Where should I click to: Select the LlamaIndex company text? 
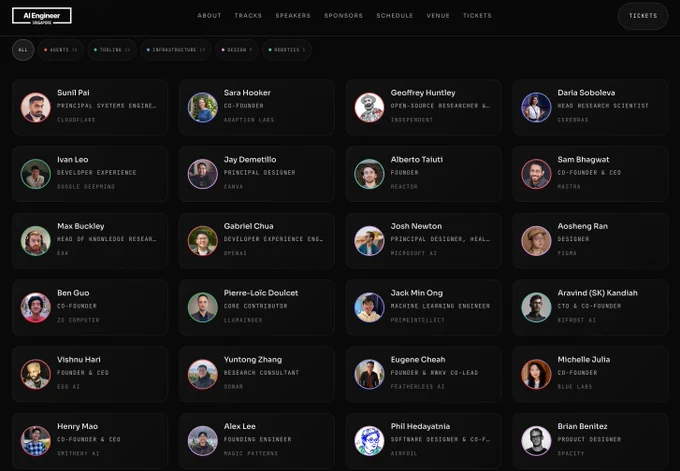coord(243,320)
